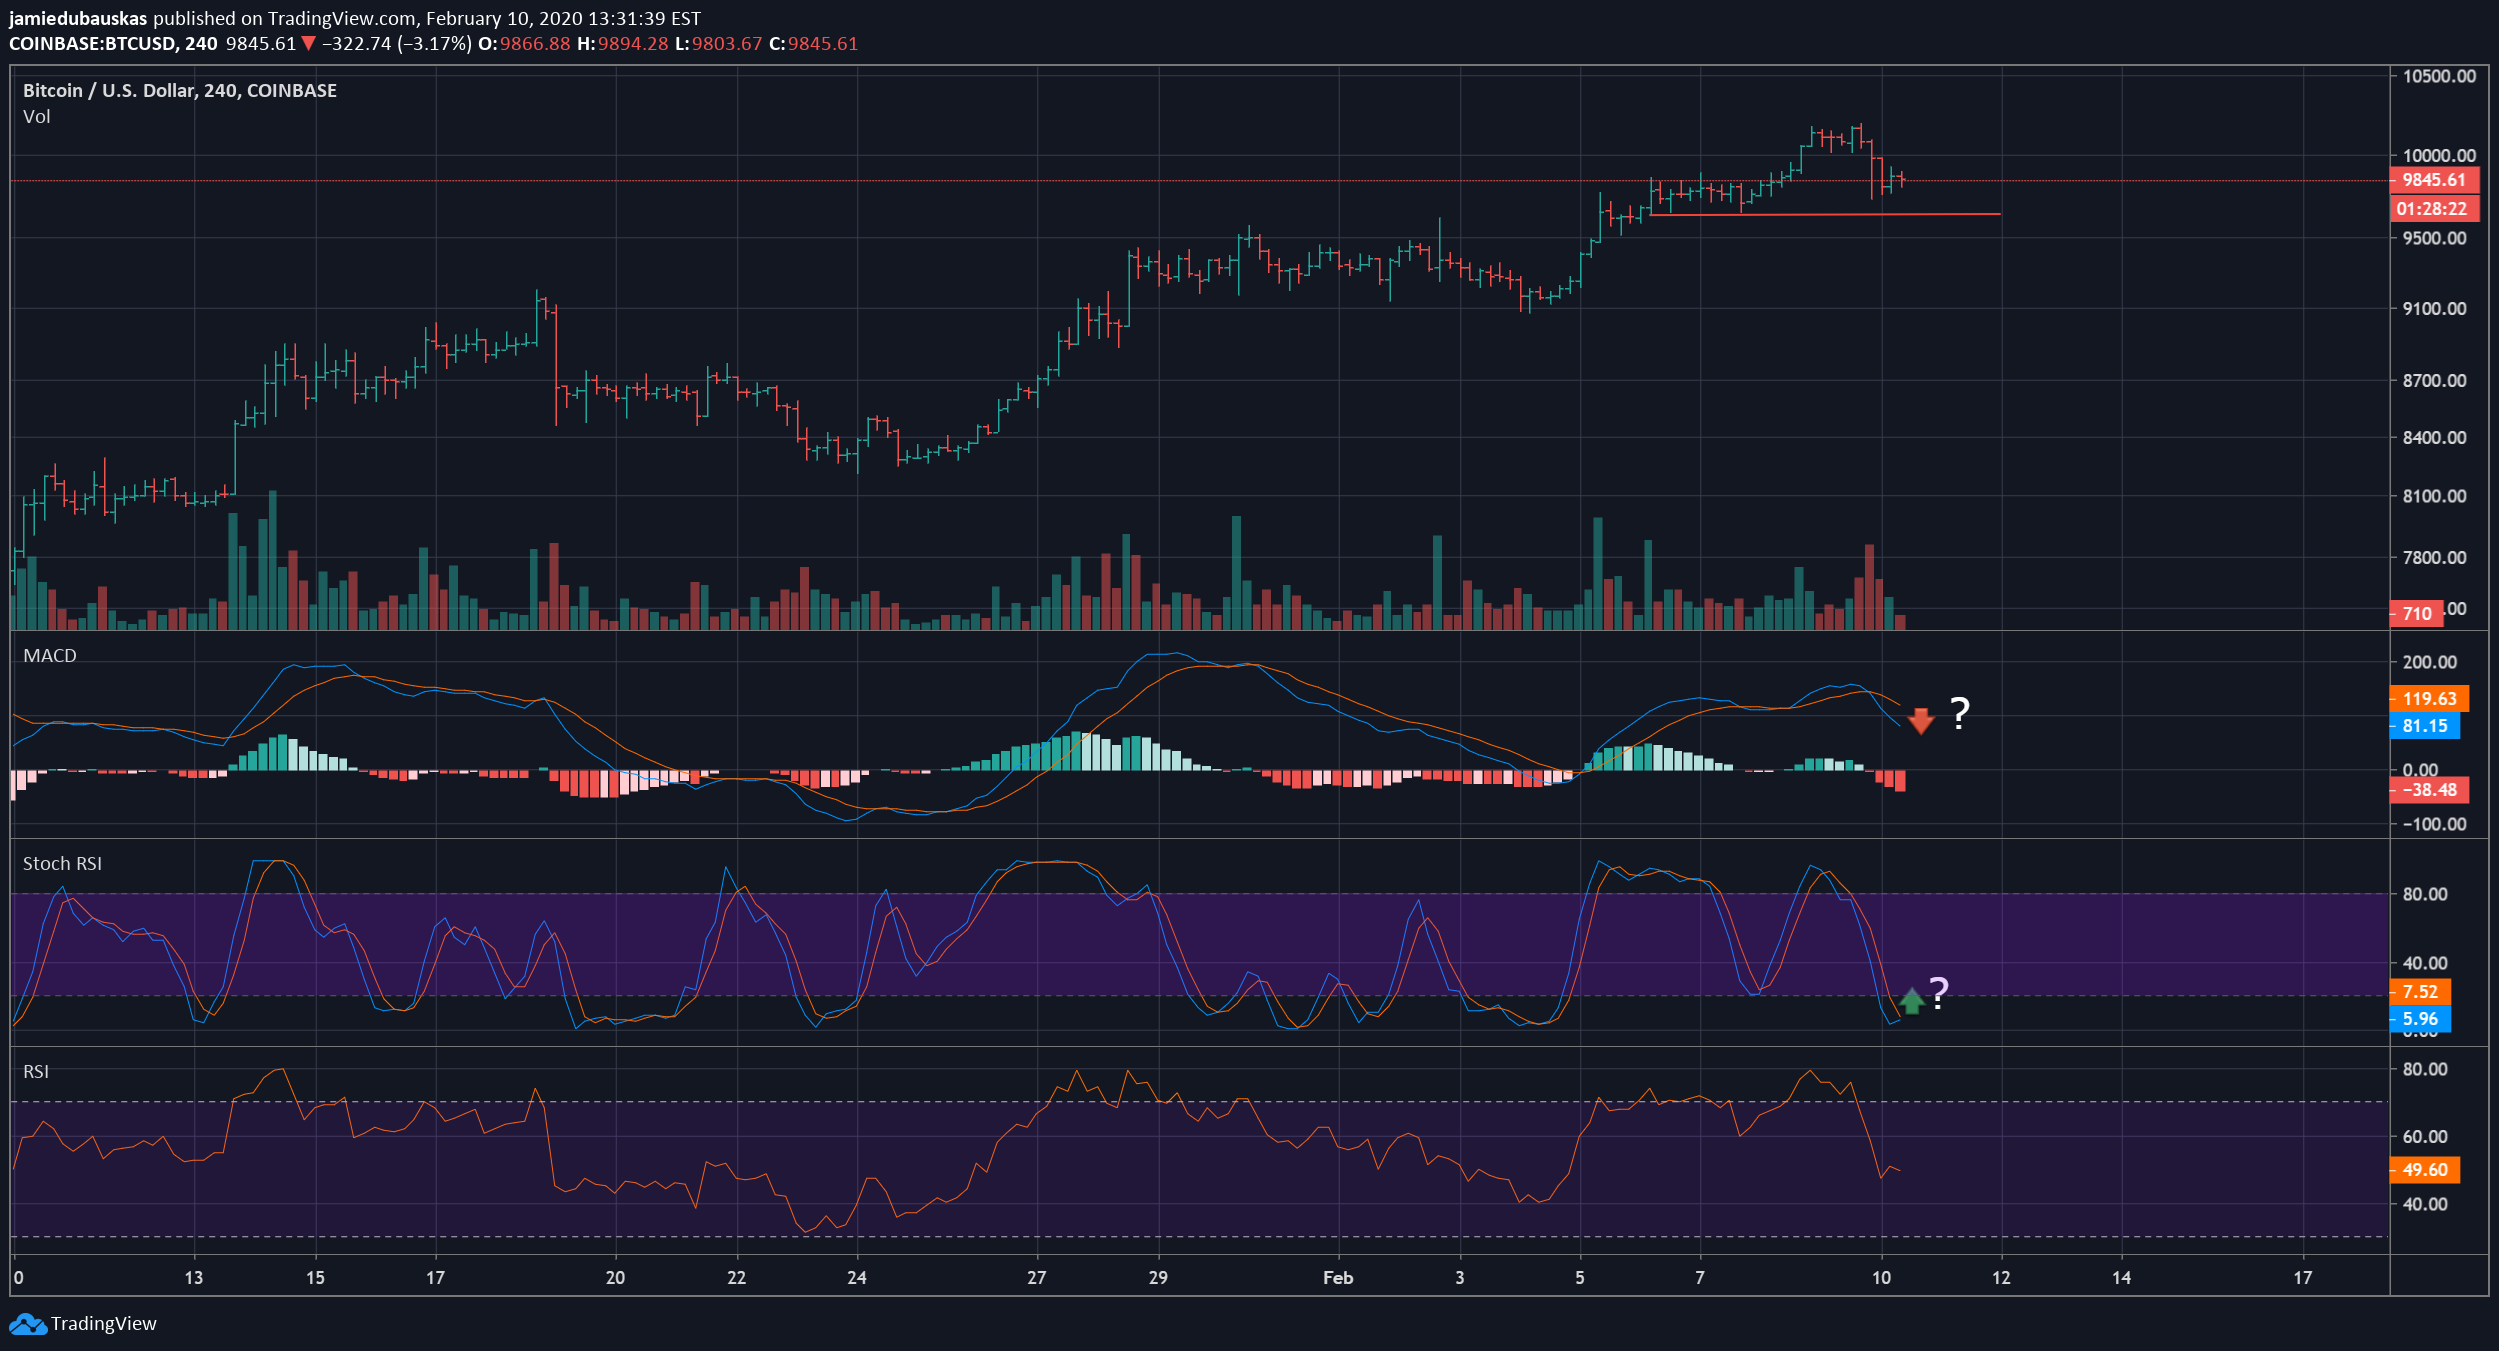Click the green up arrow on Stoch RSI
2499x1351 pixels.
(x=1911, y=1001)
